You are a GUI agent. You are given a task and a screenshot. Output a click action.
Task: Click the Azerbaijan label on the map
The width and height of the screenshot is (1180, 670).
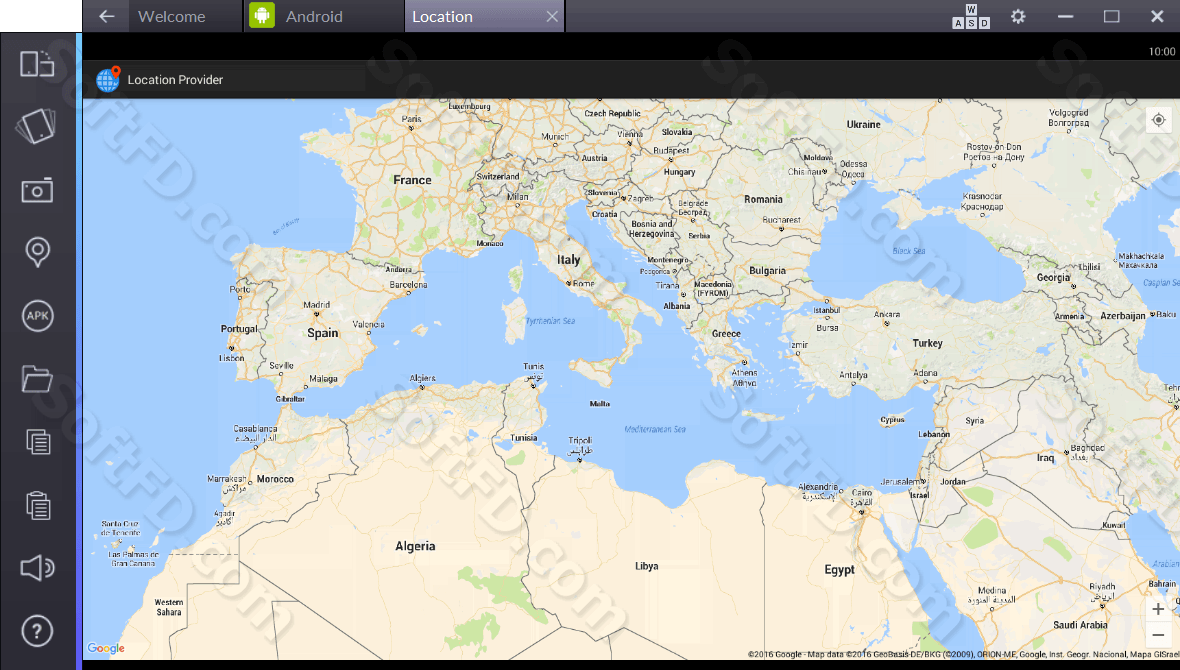pos(1123,315)
